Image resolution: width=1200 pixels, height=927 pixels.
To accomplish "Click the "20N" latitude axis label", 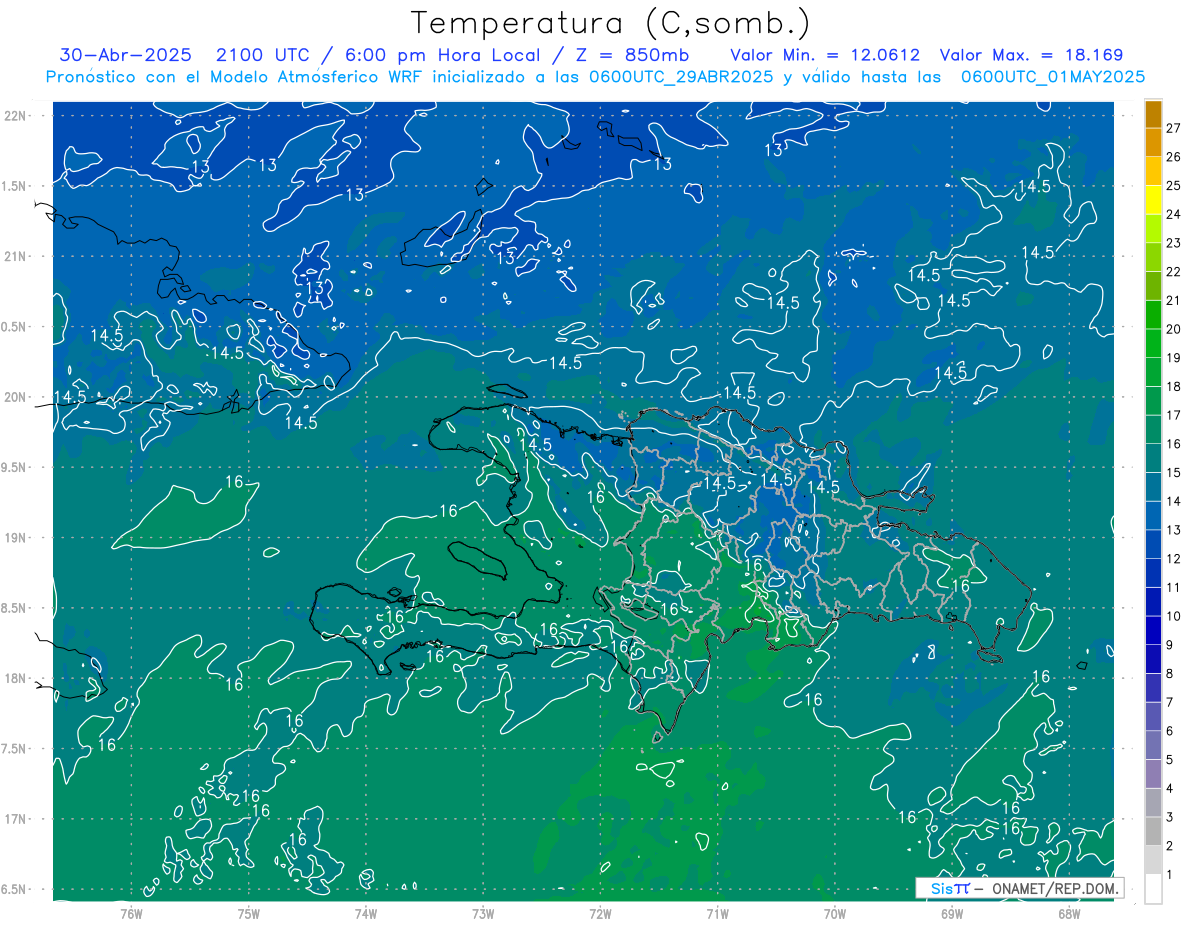I will (x=16, y=397).
